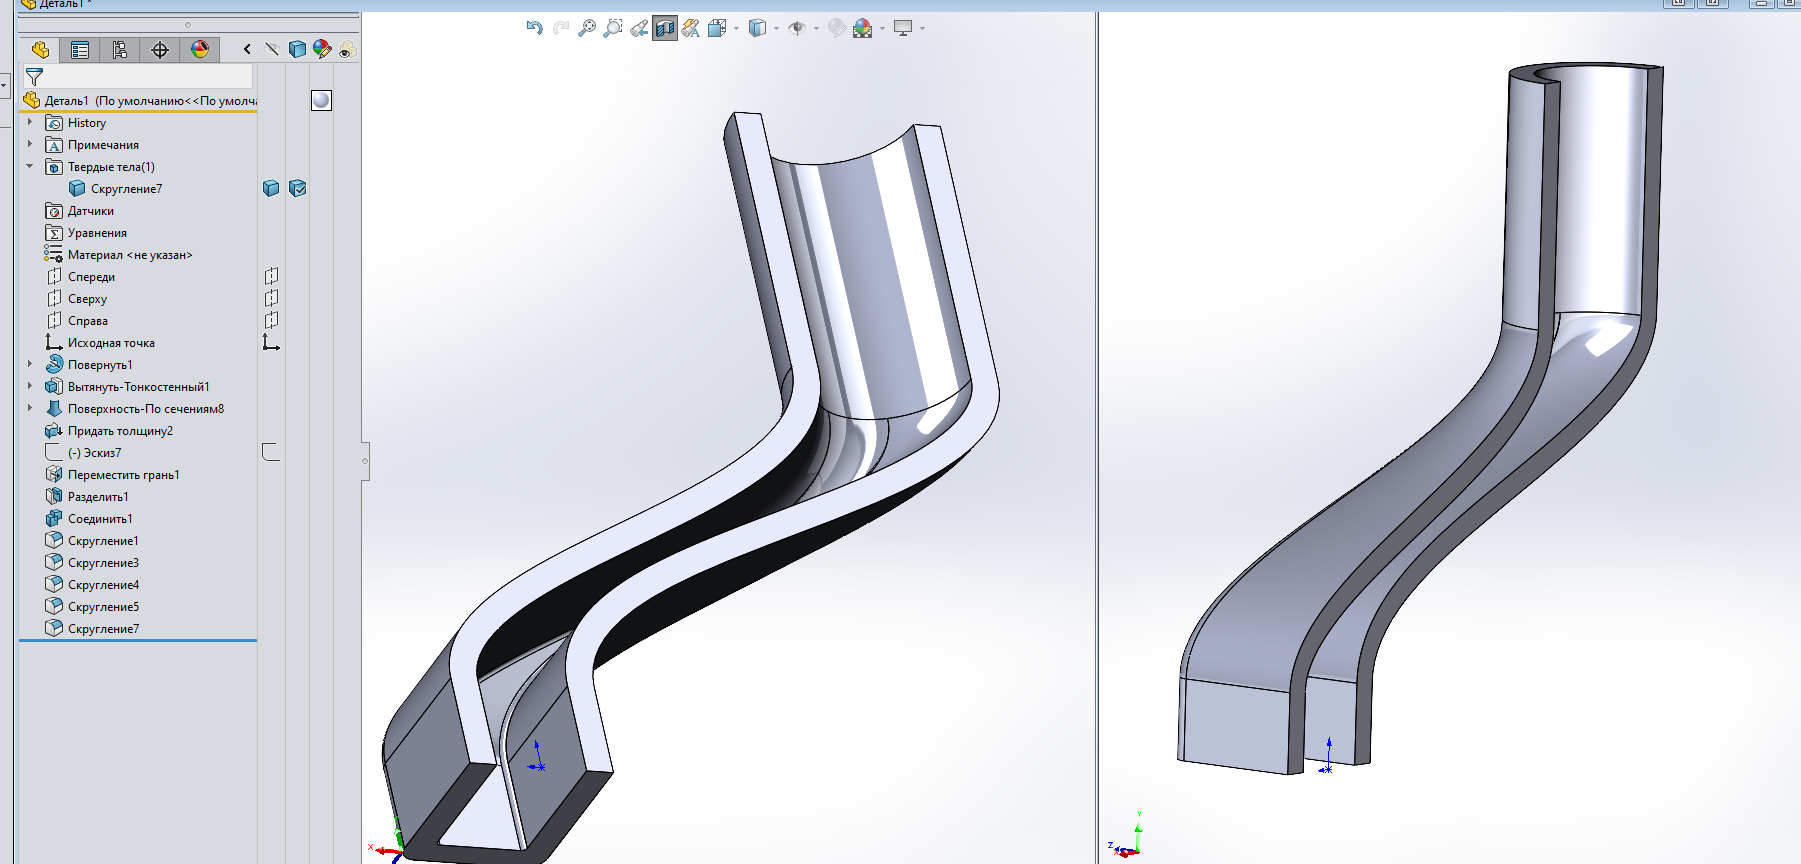Image resolution: width=1801 pixels, height=864 pixels.
Task: Click the Previous View icon
Action: (639, 28)
